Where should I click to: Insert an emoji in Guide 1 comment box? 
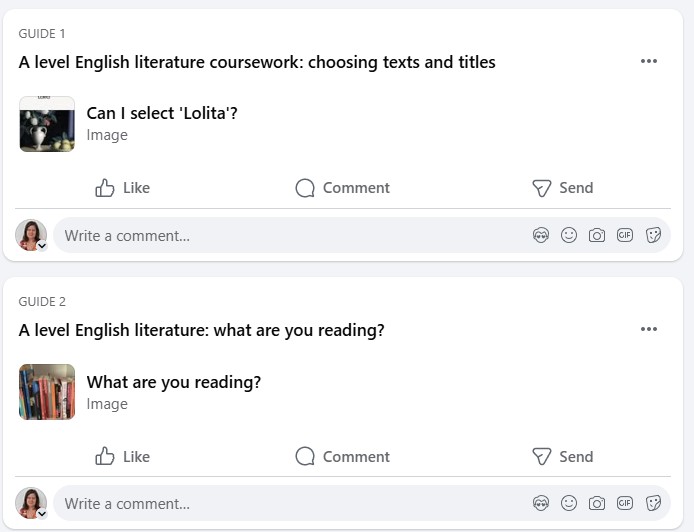click(x=569, y=236)
